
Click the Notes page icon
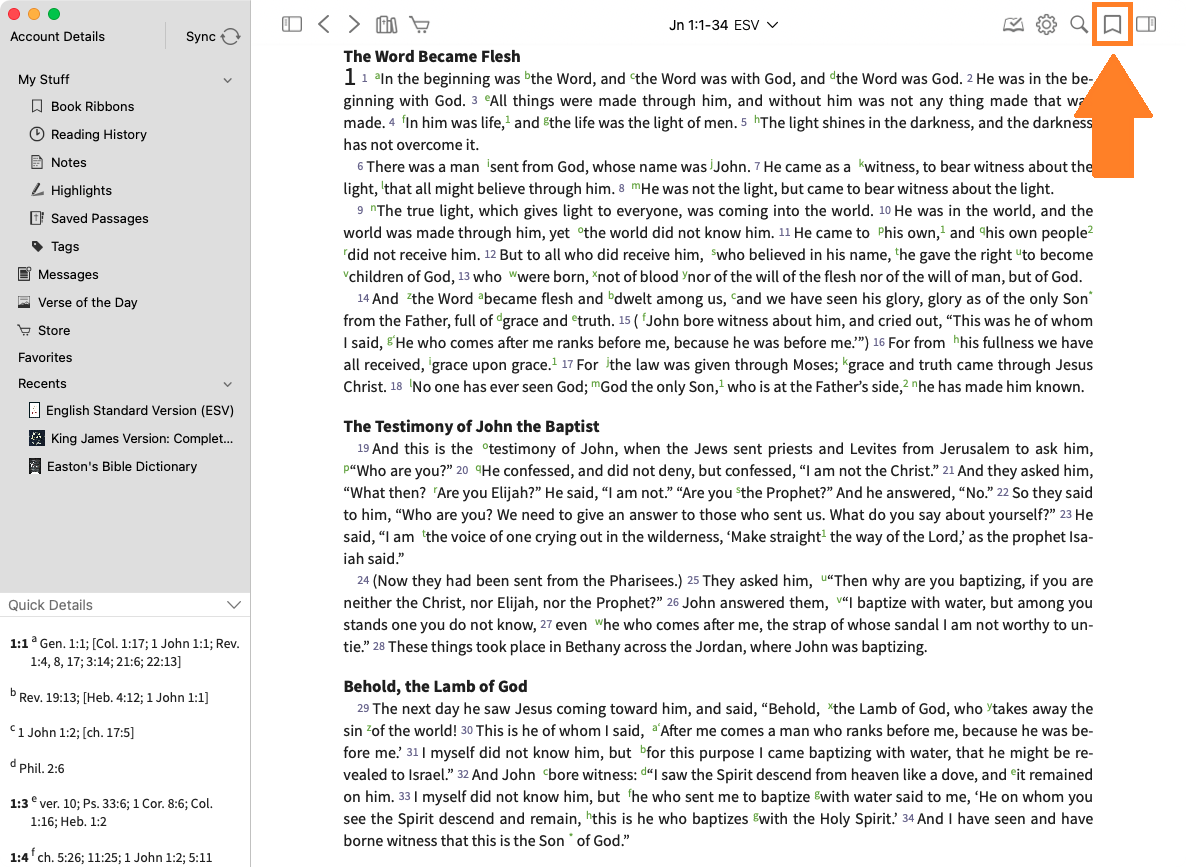36,162
